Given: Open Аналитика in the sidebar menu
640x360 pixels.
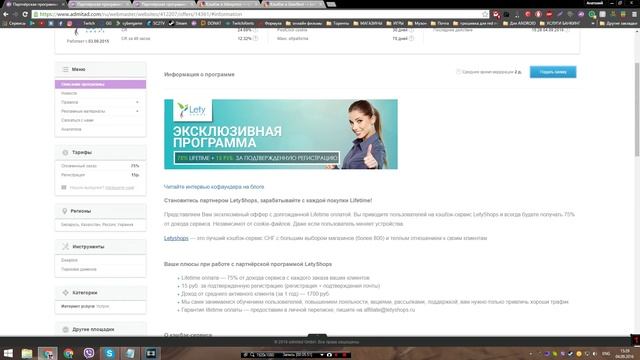Looking at the screenshot, I should pos(71,129).
